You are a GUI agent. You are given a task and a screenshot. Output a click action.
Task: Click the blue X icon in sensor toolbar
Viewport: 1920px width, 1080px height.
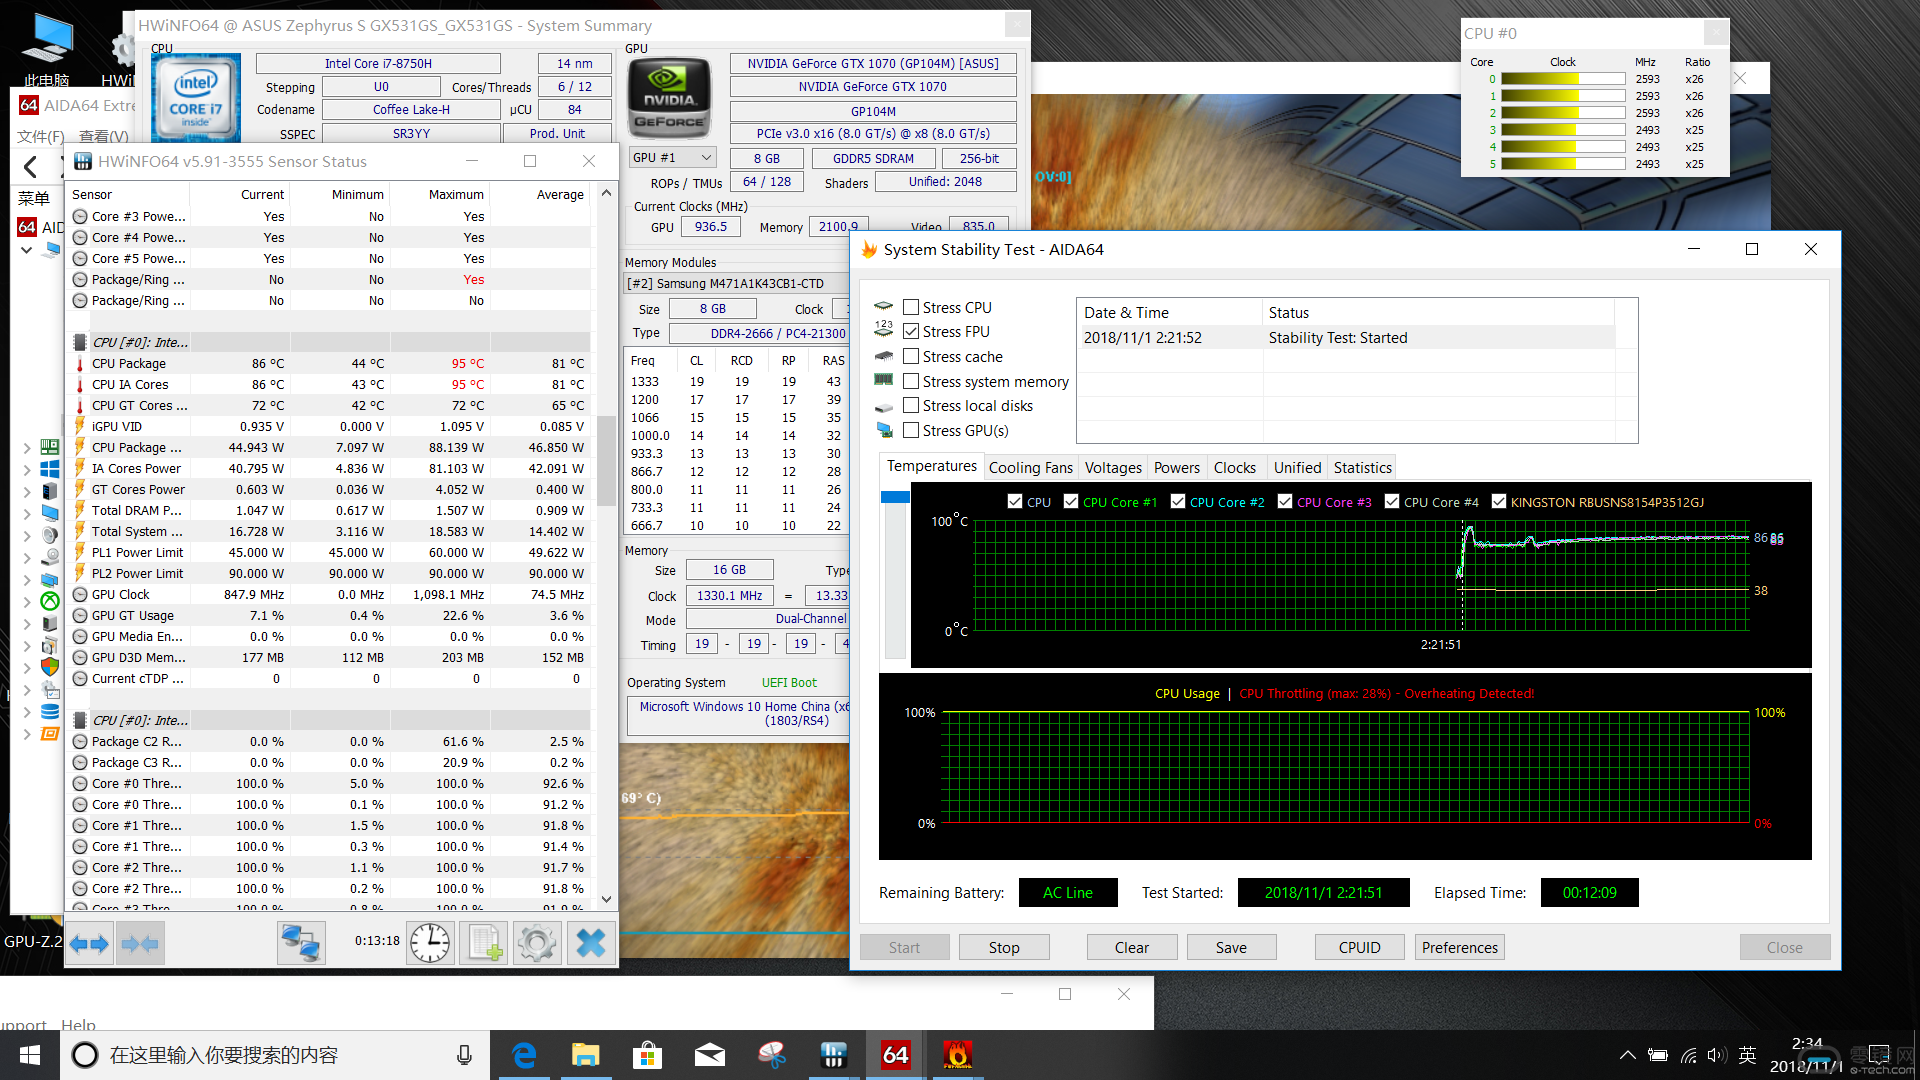pos(591,943)
